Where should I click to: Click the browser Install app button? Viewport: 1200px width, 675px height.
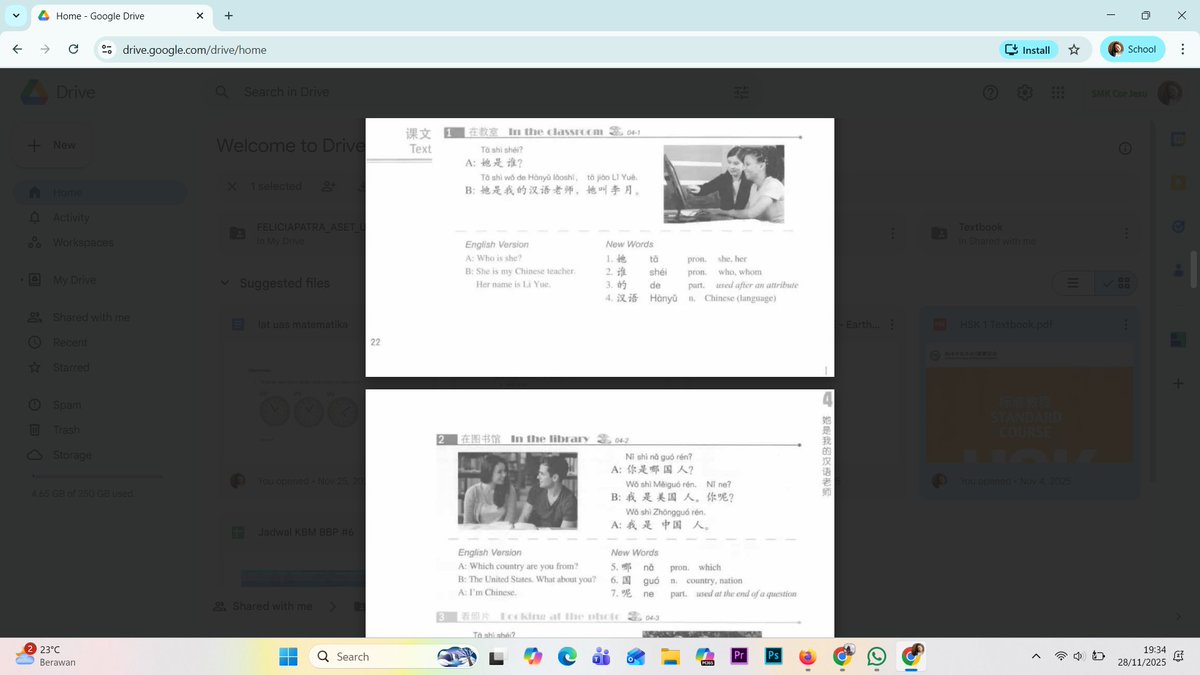[1028, 49]
